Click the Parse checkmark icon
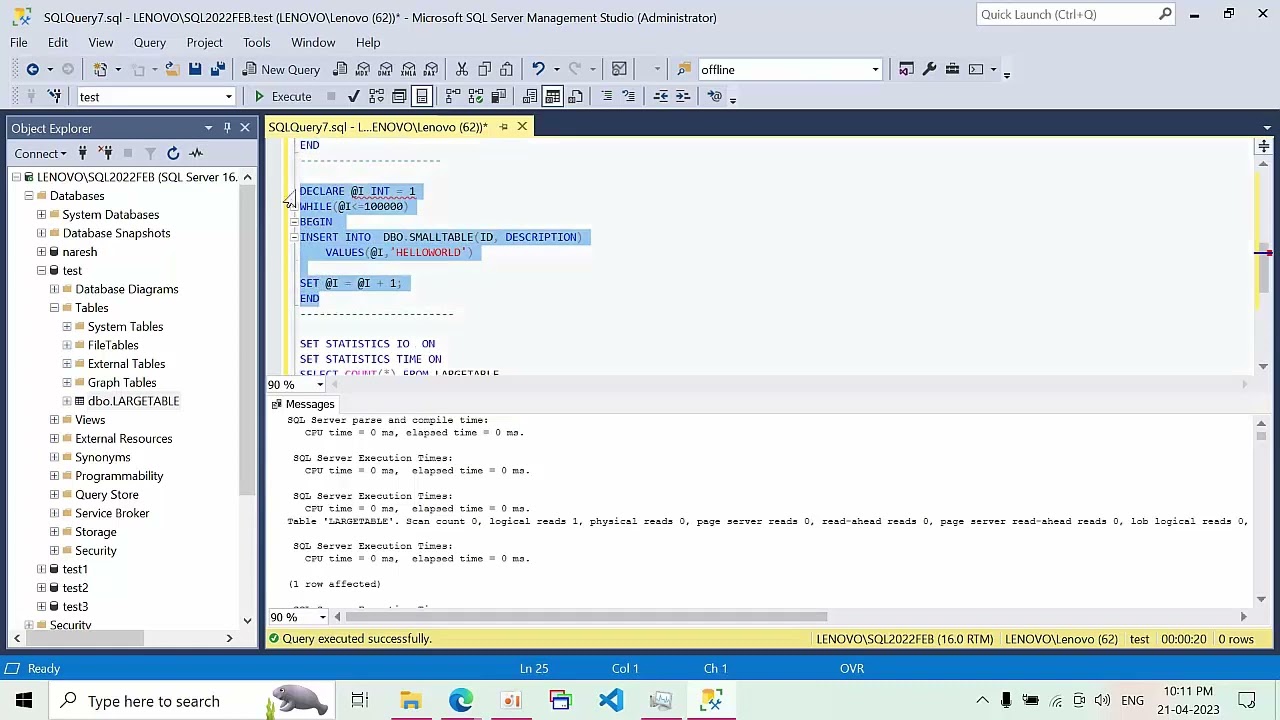Screen dimensions: 1280x720 tap(353, 96)
